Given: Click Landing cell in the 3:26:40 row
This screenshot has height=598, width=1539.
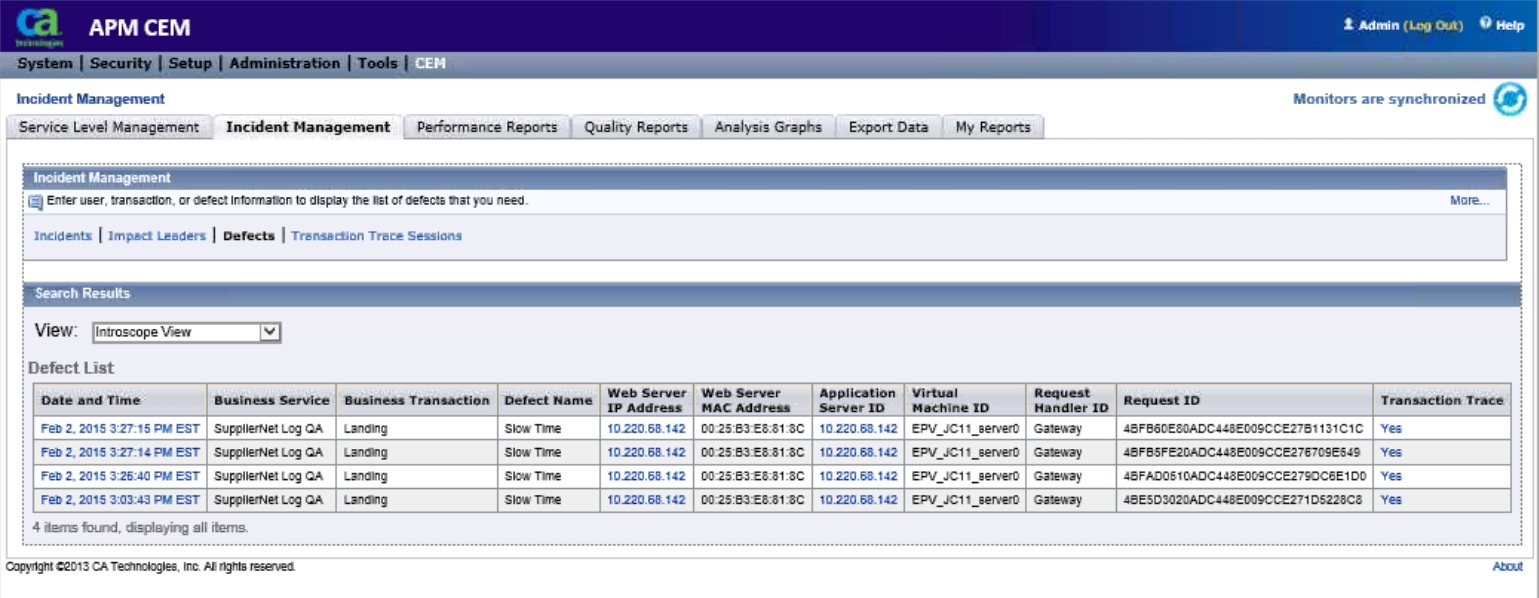Looking at the screenshot, I should point(366,476).
